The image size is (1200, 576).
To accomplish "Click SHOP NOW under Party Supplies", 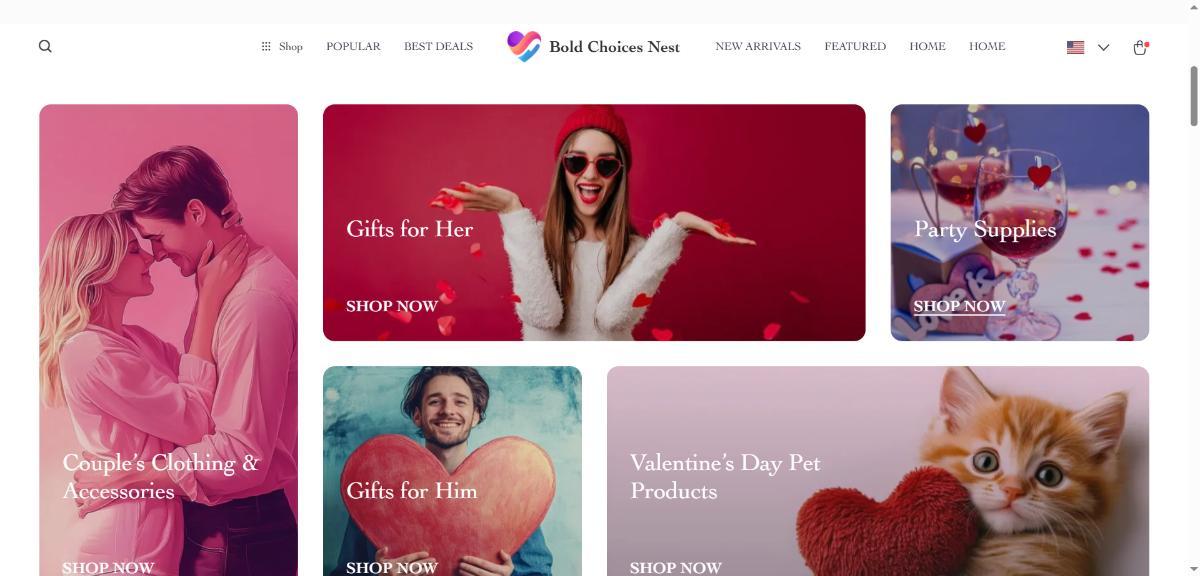I will (x=959, y=306).
